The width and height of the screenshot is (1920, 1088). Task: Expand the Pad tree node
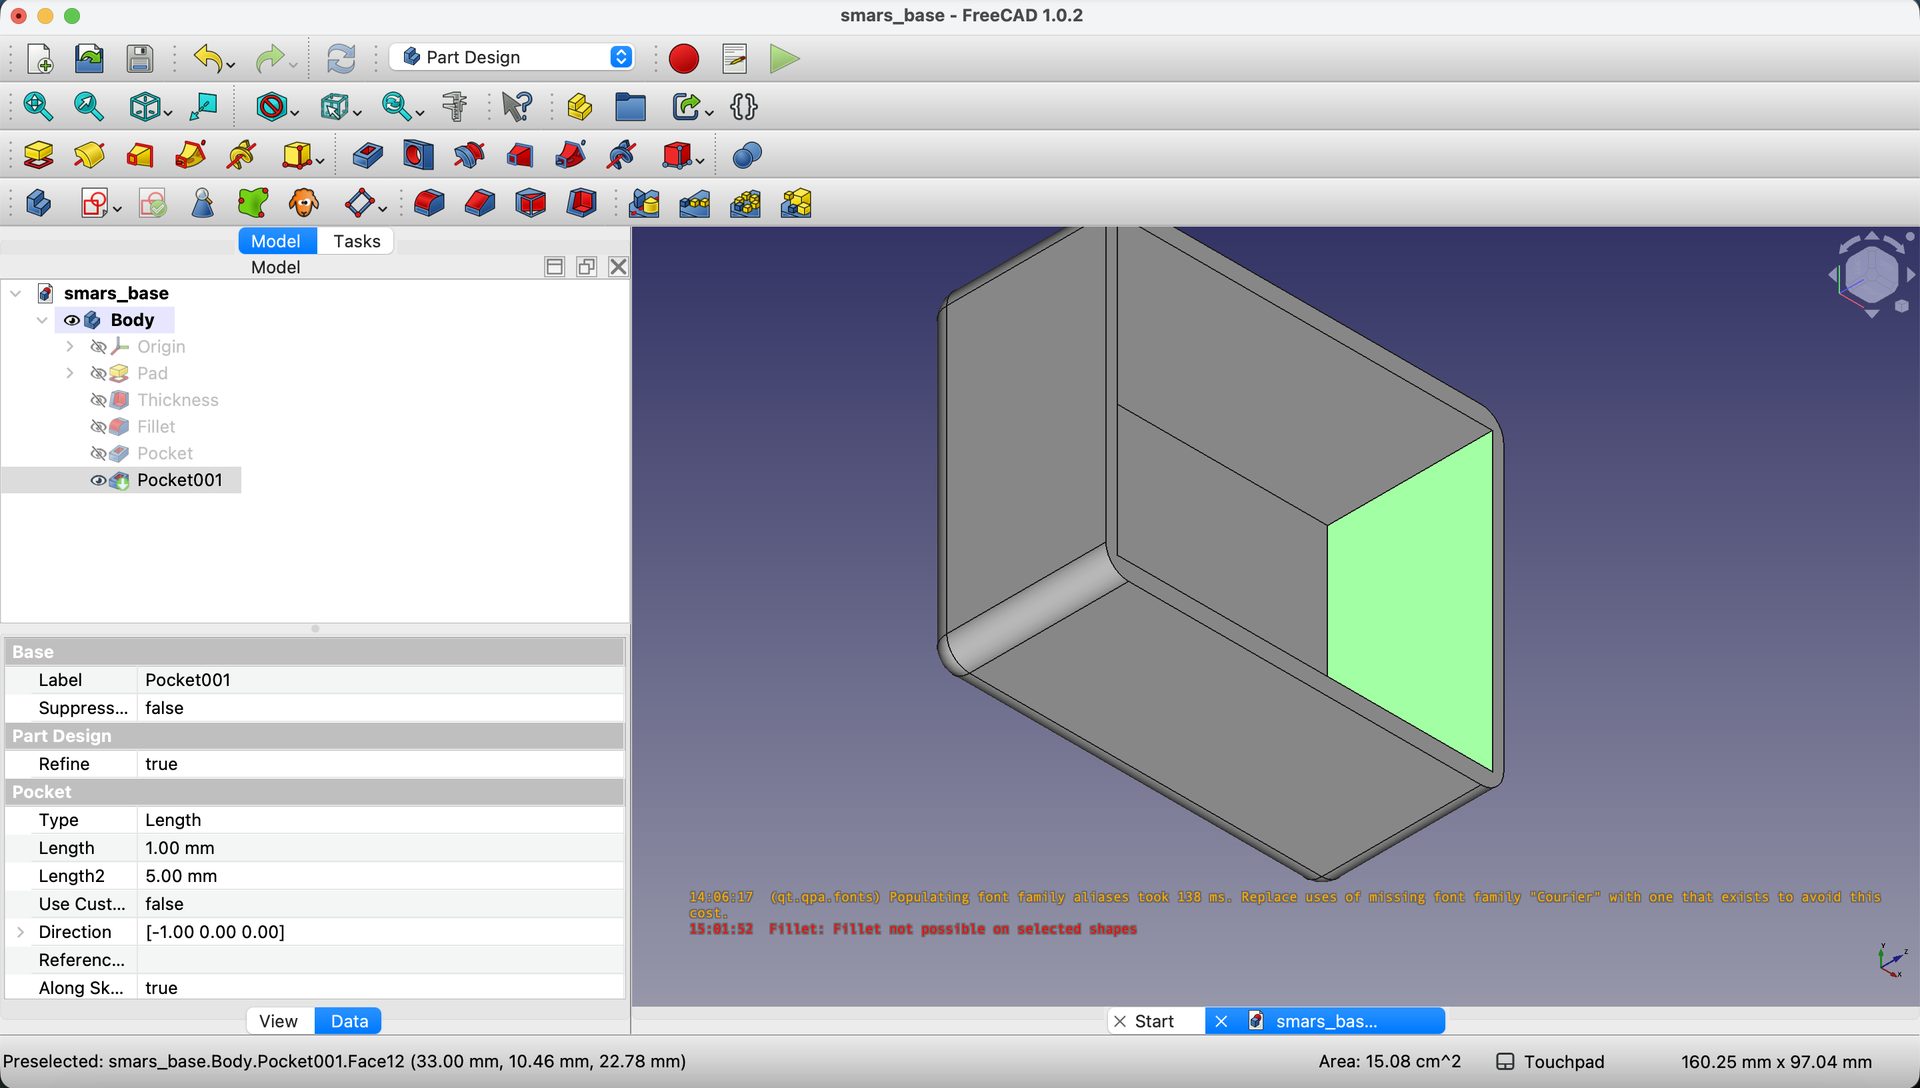click(x=69, y=373)
